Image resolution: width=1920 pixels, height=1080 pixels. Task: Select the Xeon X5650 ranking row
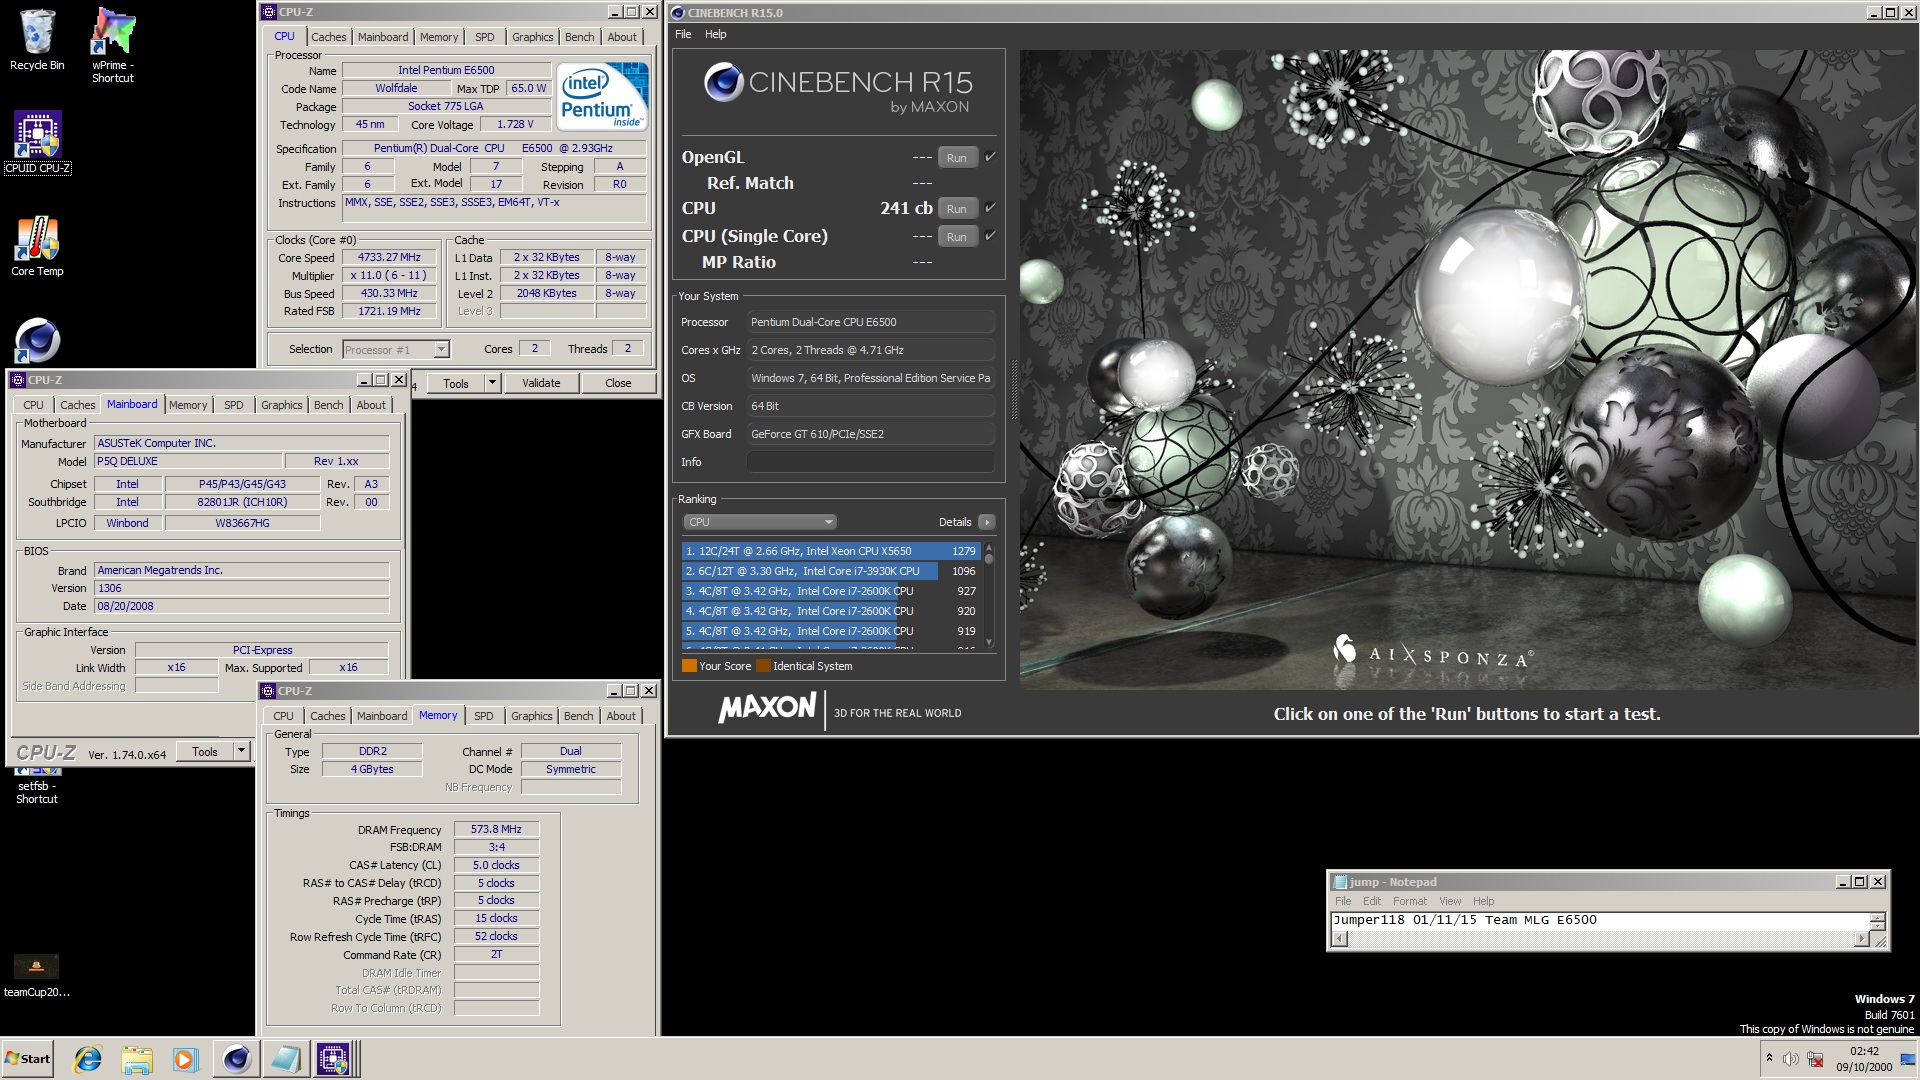click(x=830, y=551)
